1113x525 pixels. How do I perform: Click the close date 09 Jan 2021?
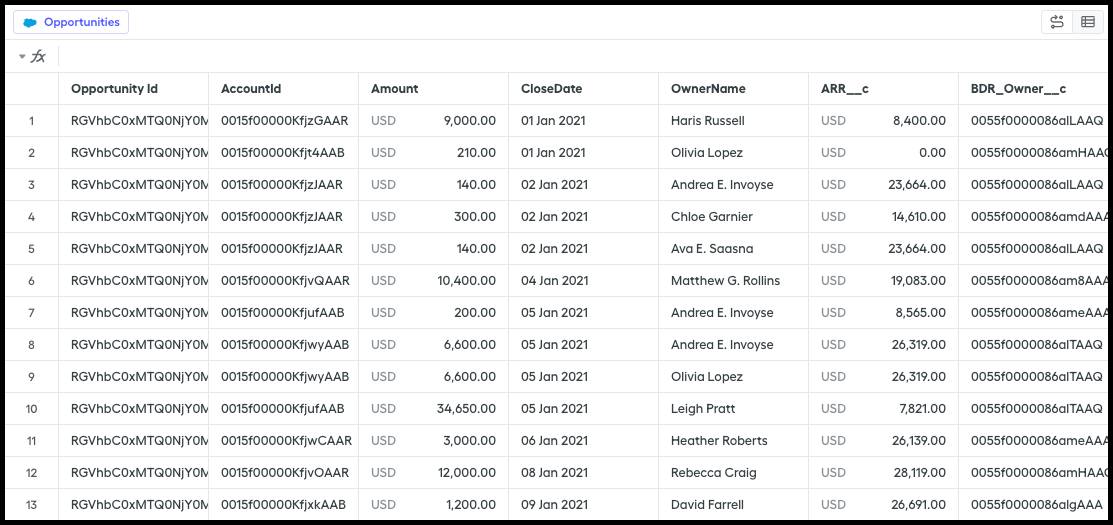tap(583, 505)
